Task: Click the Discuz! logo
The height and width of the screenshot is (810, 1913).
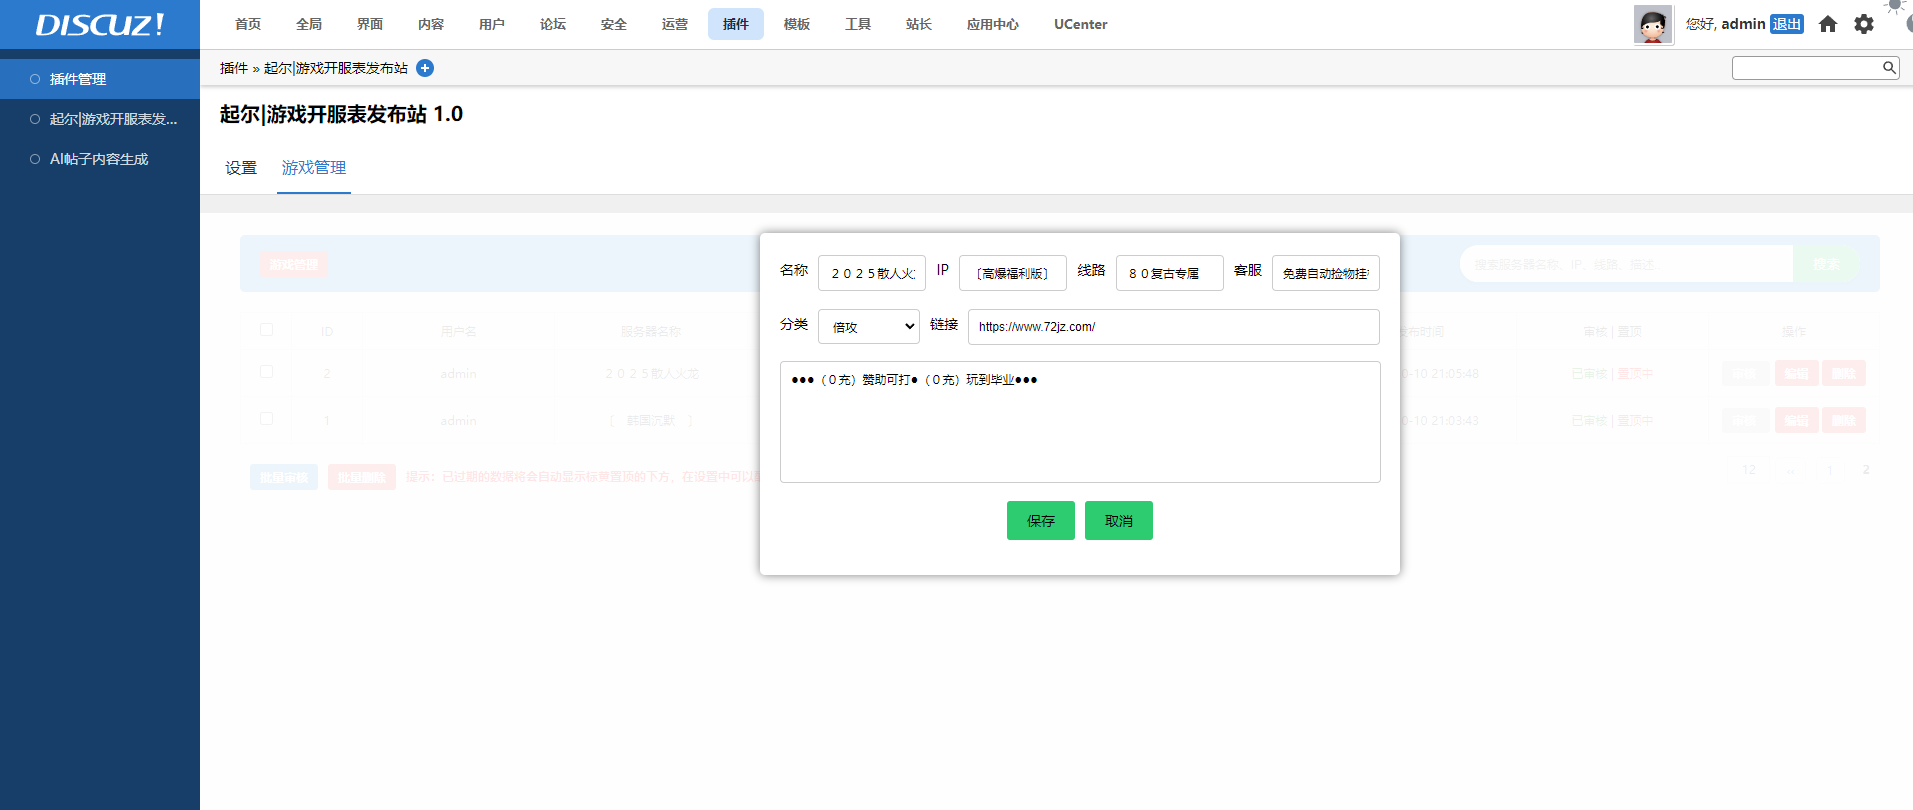Action: click(100, 25)
